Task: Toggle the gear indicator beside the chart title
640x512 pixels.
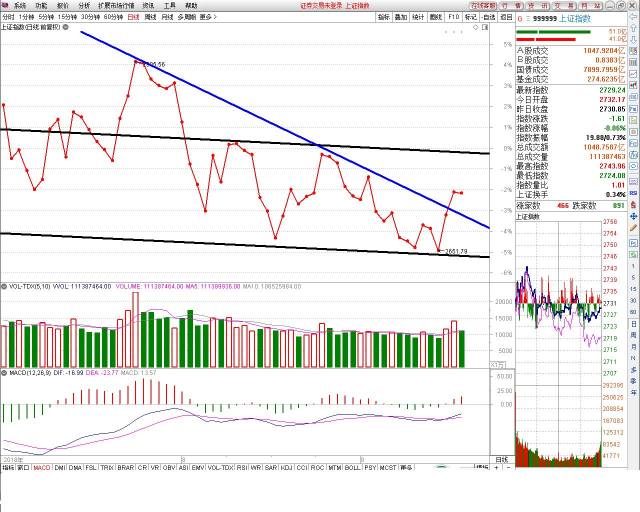Action: pyautogui.click(x=66, y=27)
